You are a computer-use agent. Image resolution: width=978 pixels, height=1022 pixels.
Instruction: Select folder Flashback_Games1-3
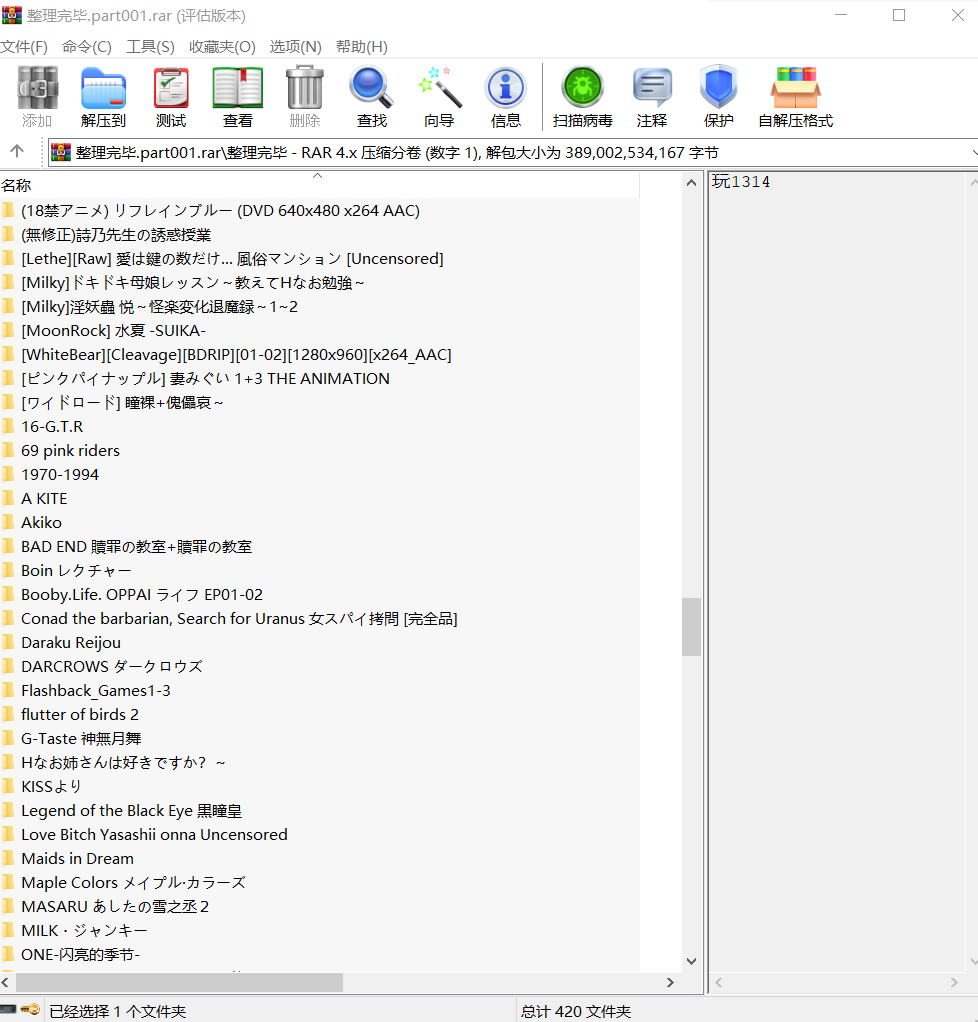96,690
